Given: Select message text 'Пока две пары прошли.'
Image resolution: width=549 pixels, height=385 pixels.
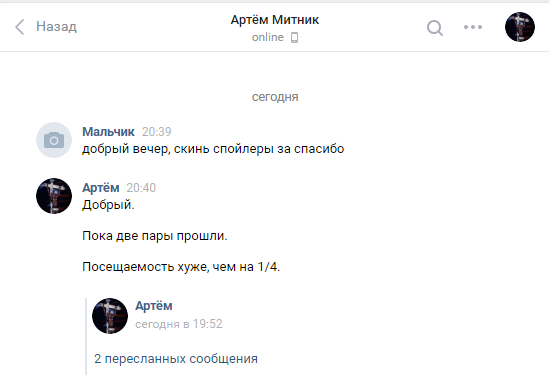Looking at the screenshot, I should pyautogui.click(x=155, y=236).
